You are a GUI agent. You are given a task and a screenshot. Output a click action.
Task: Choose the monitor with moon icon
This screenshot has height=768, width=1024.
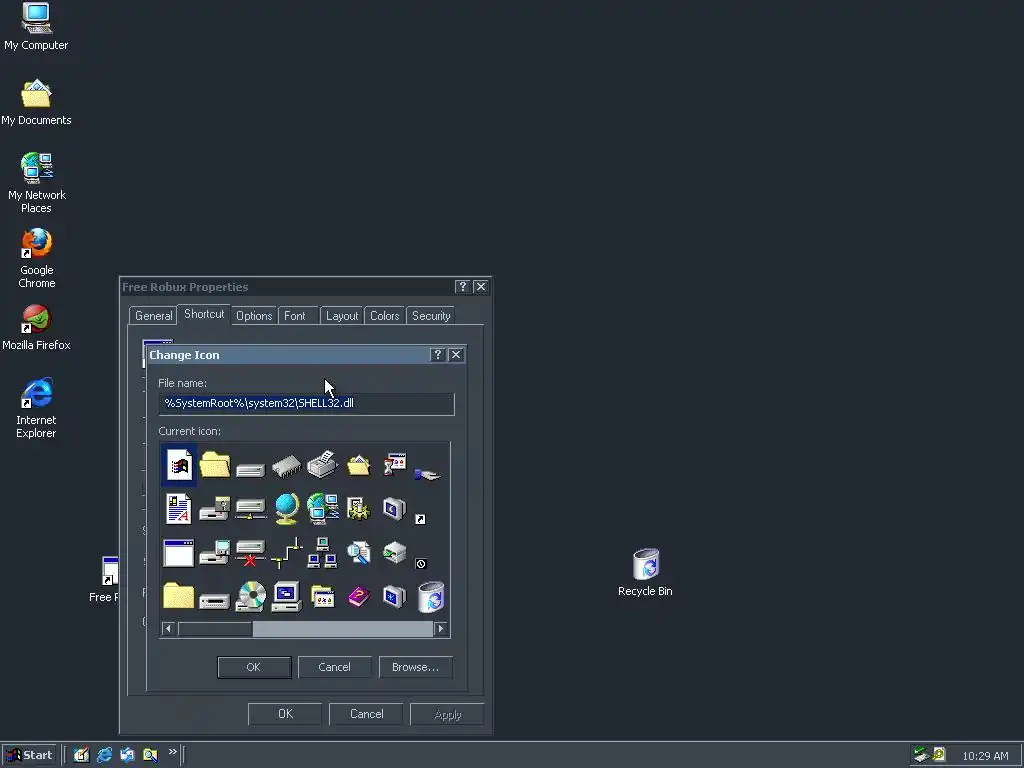click(x=394, y=509)
